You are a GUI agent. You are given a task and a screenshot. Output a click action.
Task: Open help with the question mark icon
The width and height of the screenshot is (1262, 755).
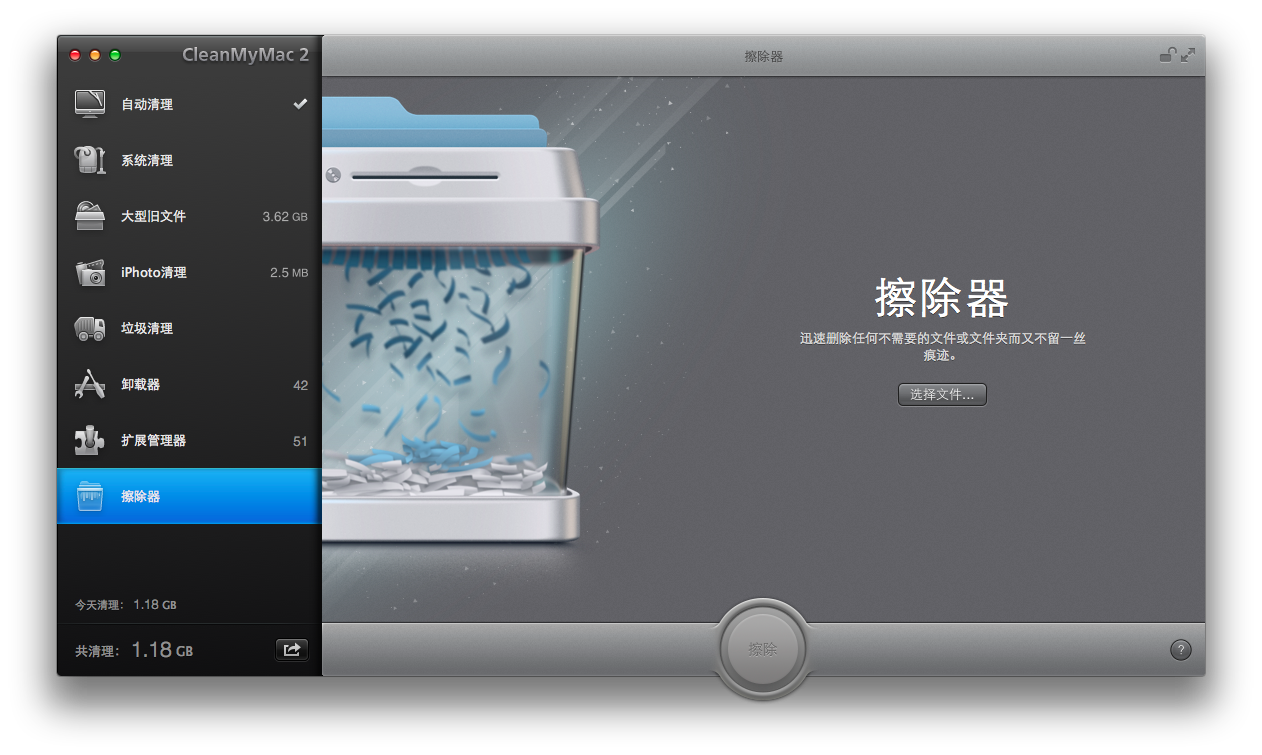point(1181,650)
